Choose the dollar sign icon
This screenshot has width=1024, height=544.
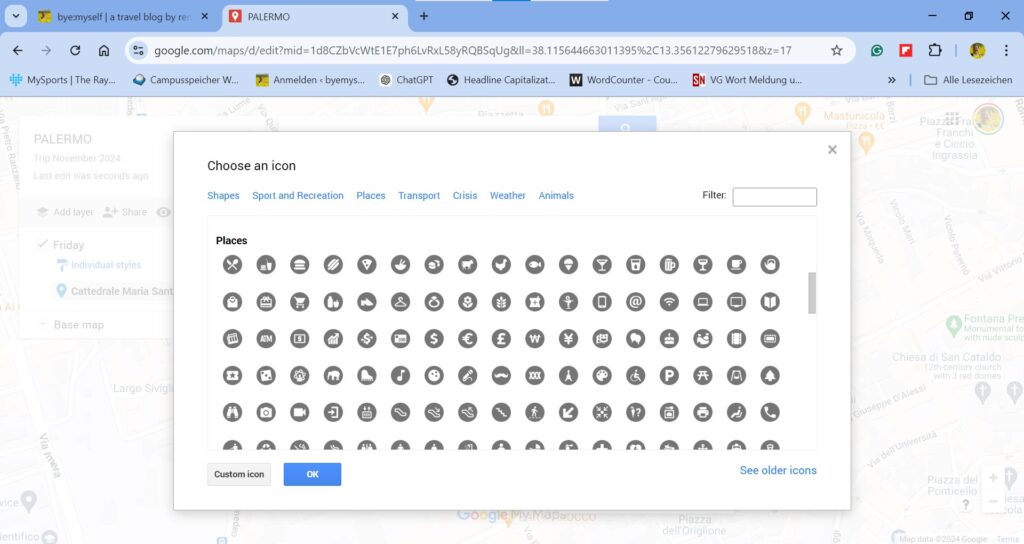(x=434, y=338)
